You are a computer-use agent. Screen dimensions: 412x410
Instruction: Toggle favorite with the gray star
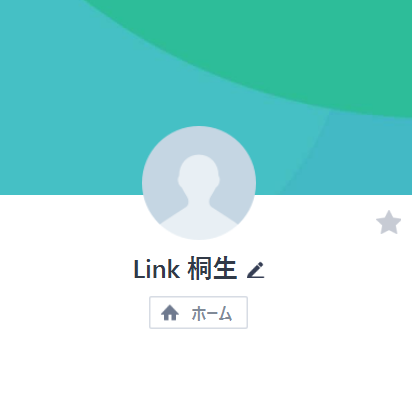388,222
